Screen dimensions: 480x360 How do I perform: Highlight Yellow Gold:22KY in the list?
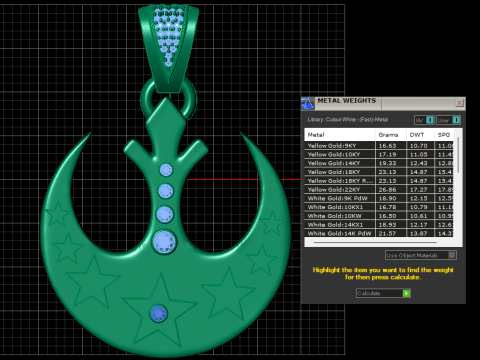(379, 189)
